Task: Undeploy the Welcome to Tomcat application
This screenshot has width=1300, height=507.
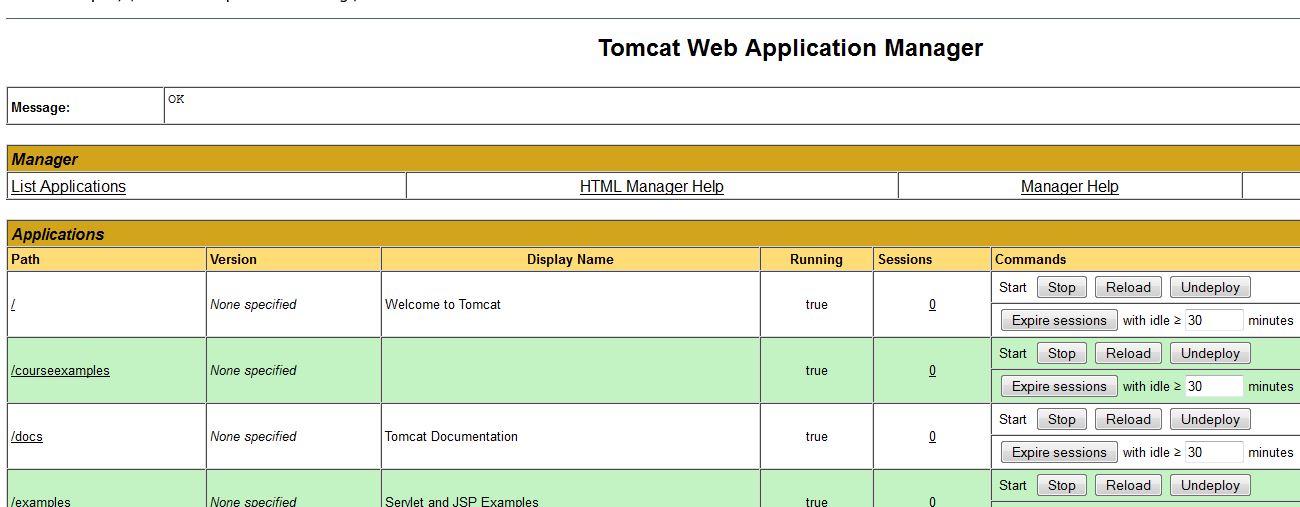Action: (1210, 287)
